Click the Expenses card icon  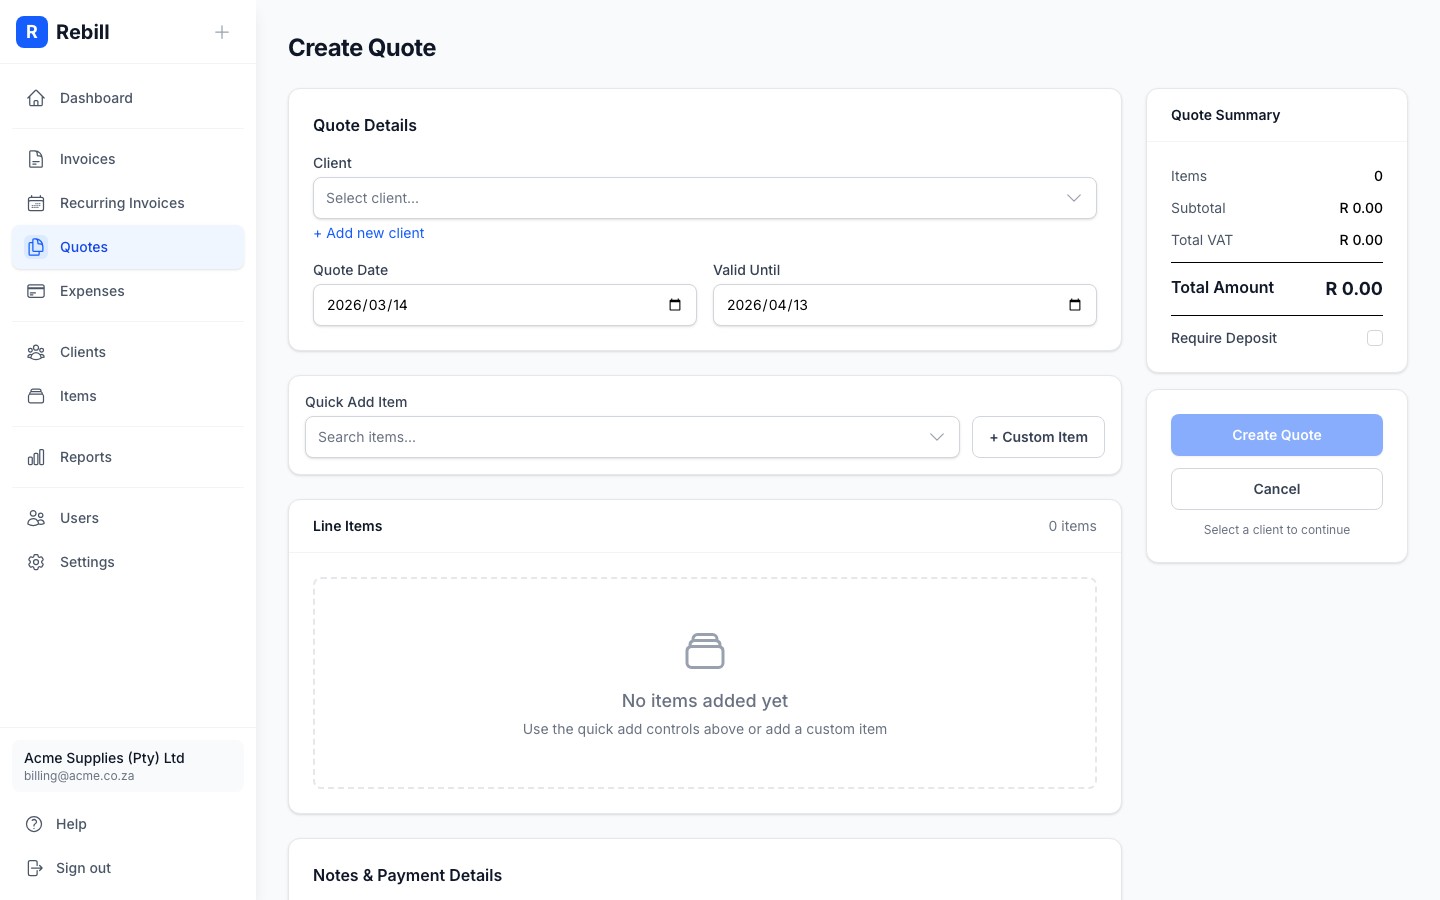(x=36, y=291)
